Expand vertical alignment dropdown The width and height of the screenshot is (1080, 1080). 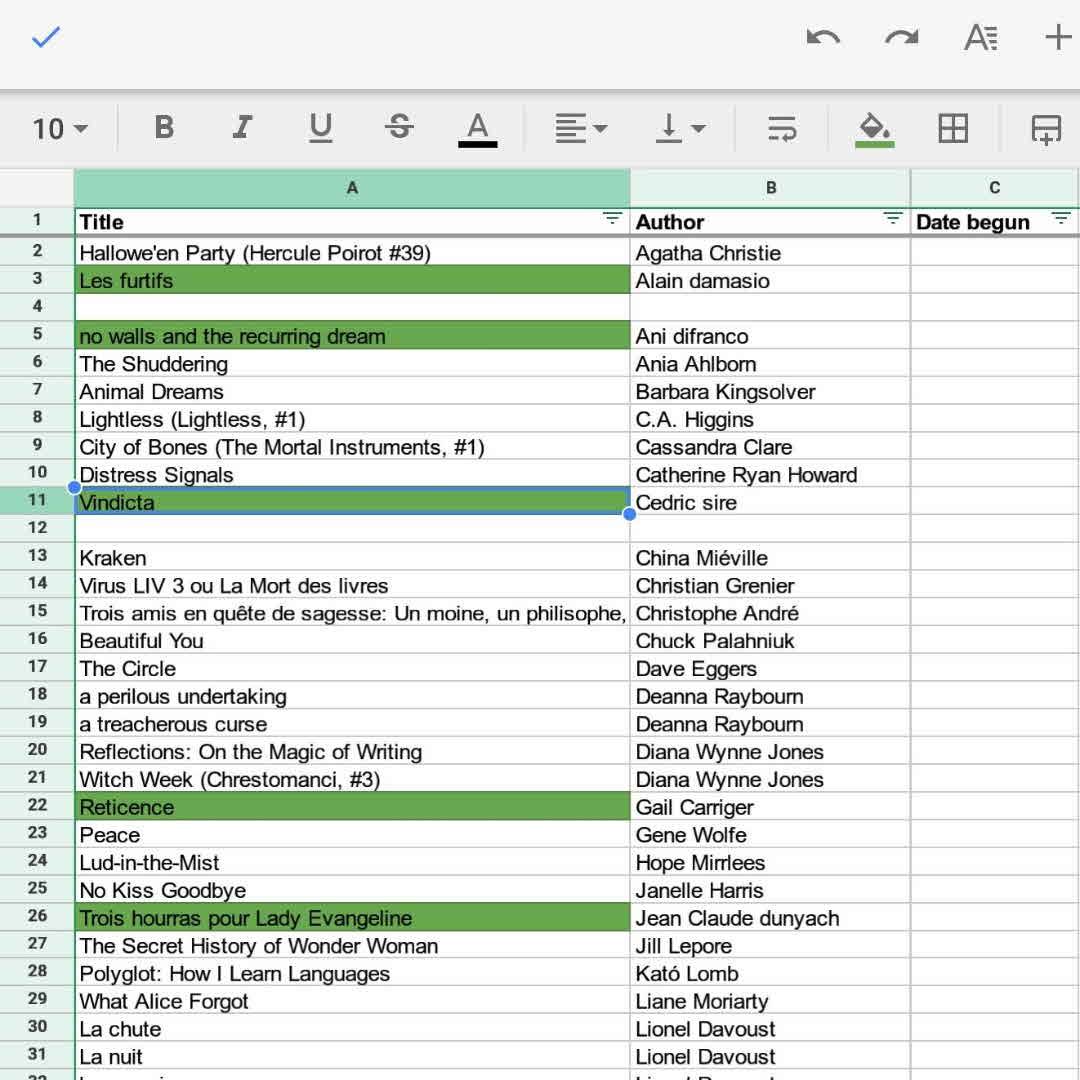[x=681, y=128]
